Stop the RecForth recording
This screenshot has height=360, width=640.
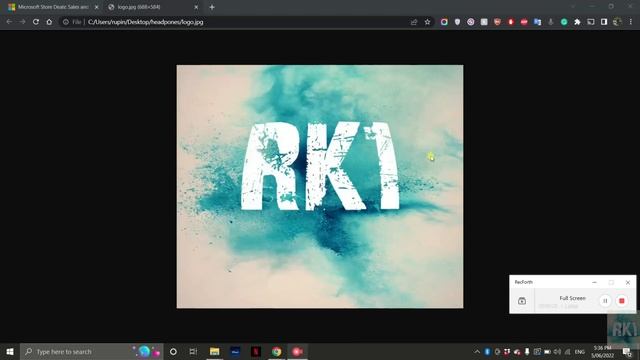pos(622,301)
